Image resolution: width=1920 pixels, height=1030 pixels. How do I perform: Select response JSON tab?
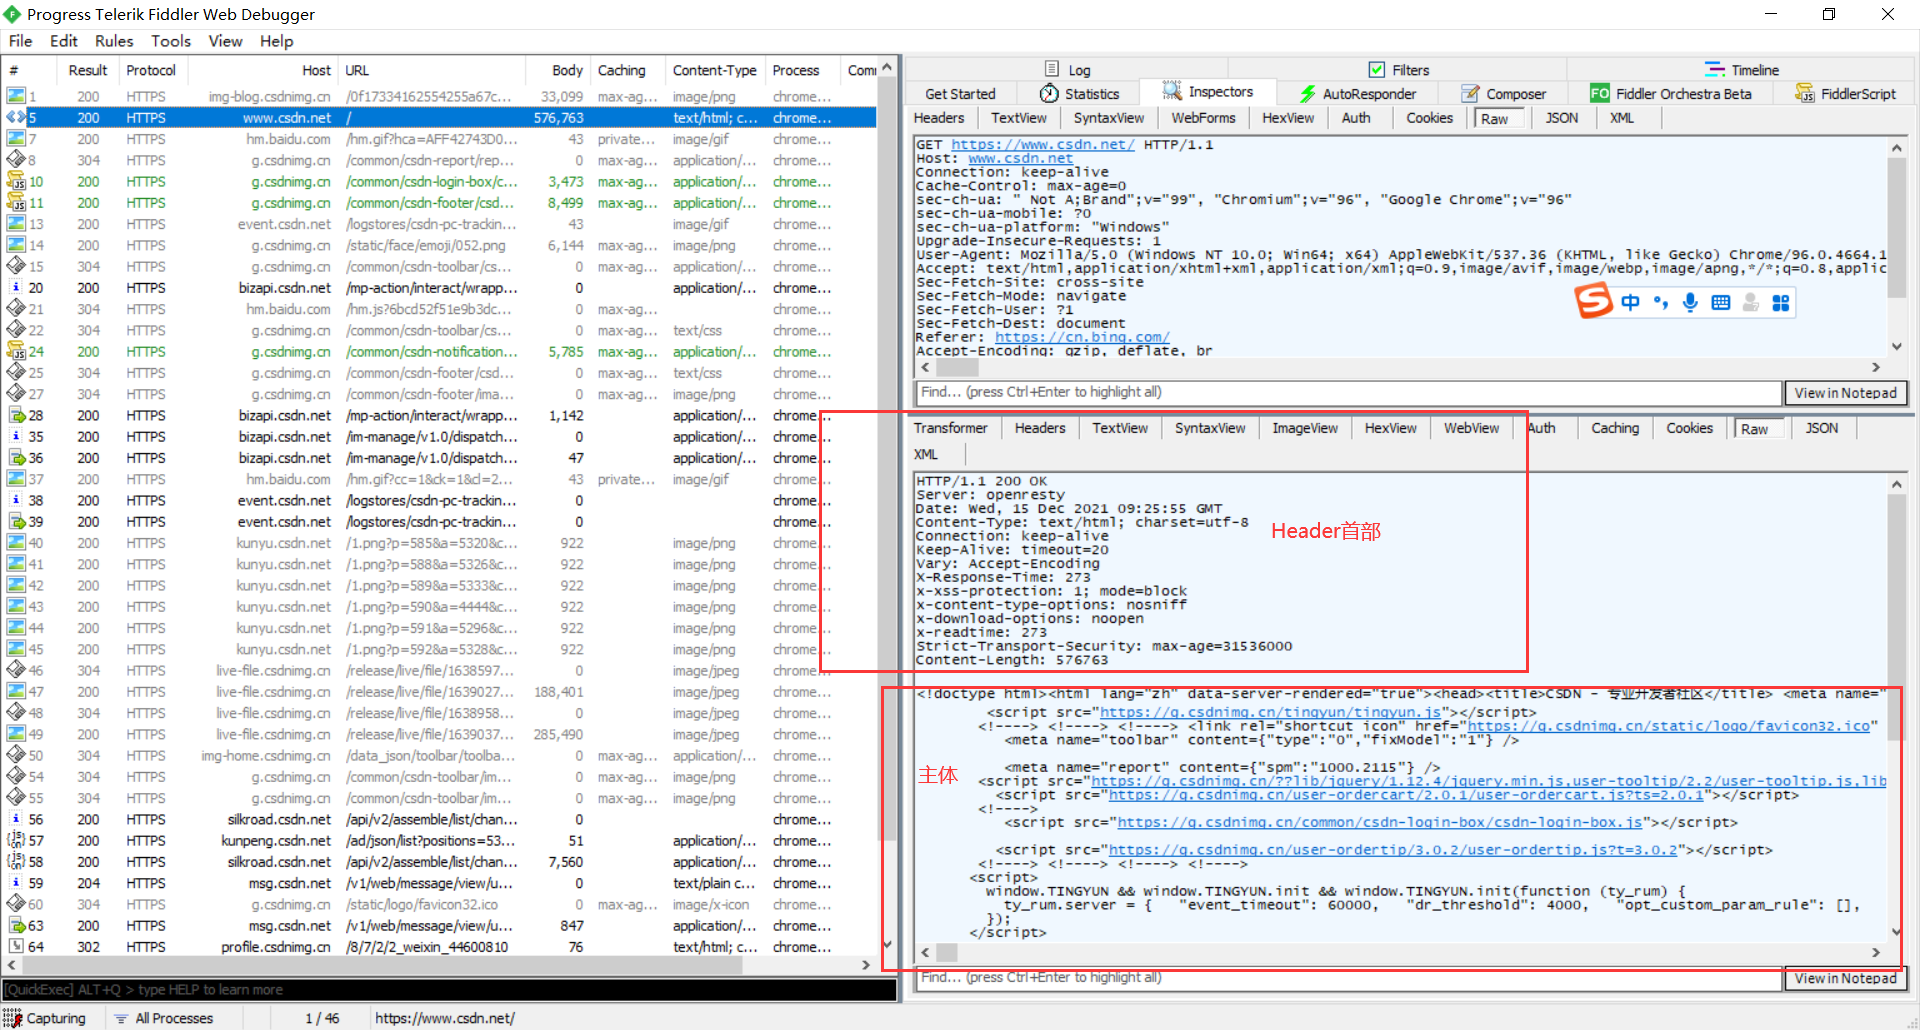point(1821,428)
